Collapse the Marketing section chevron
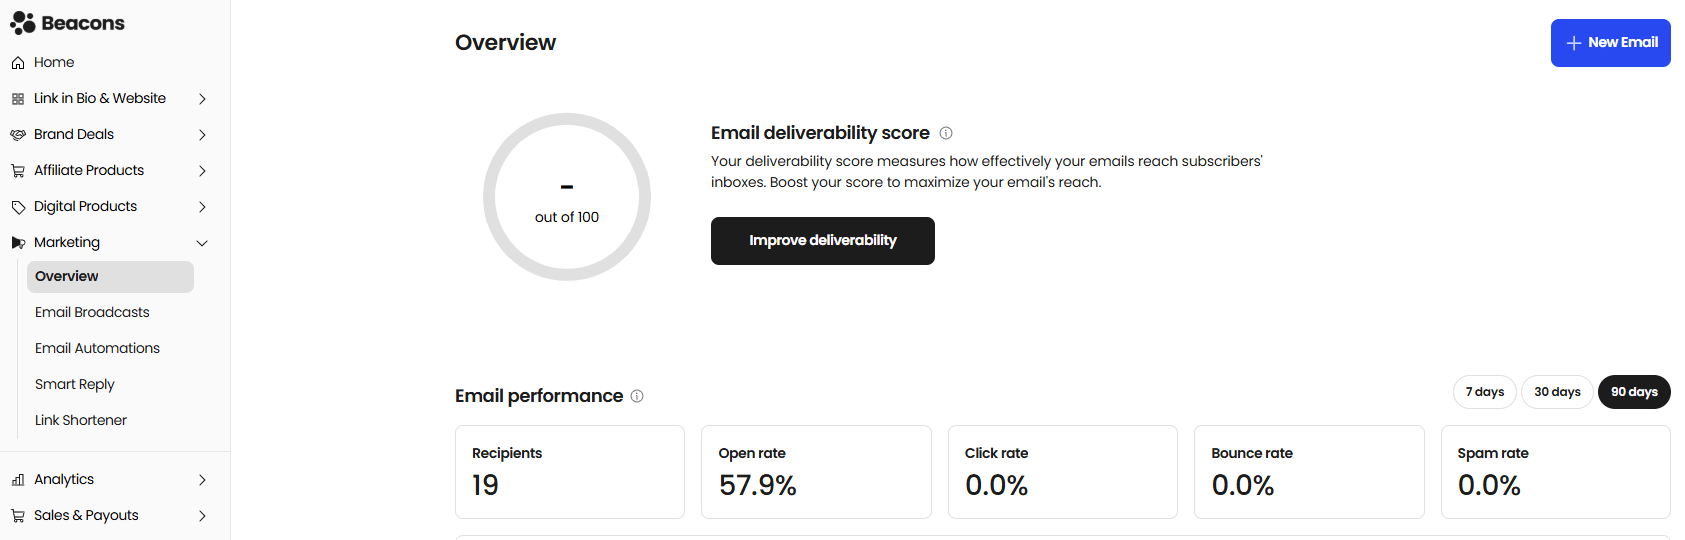The height and width of the screenshot is (540, 1685). click(202, 243)
